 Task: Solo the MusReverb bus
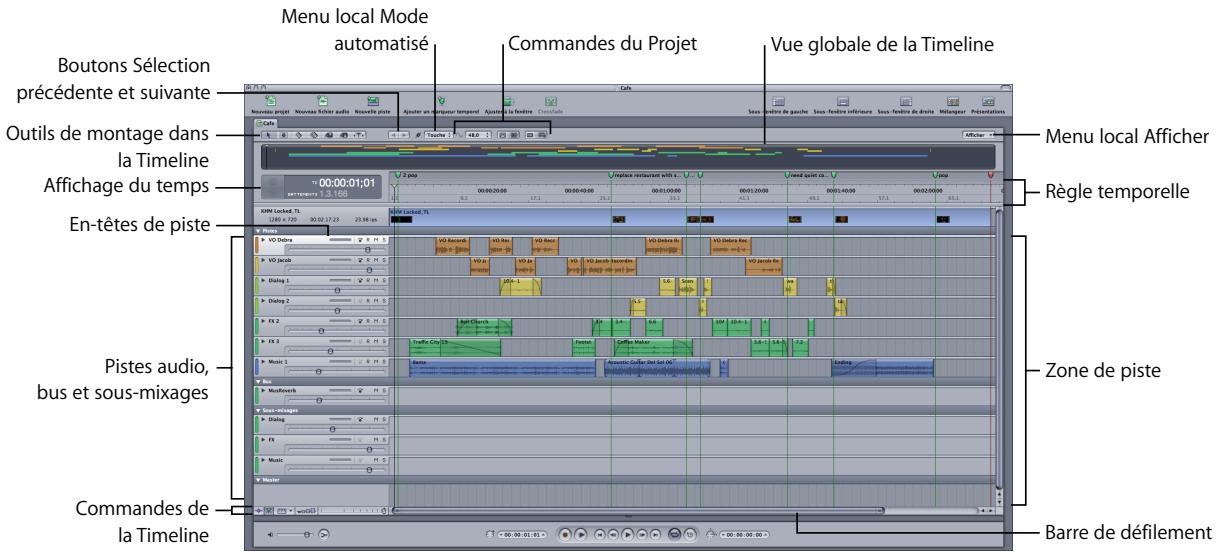point(384,391)
